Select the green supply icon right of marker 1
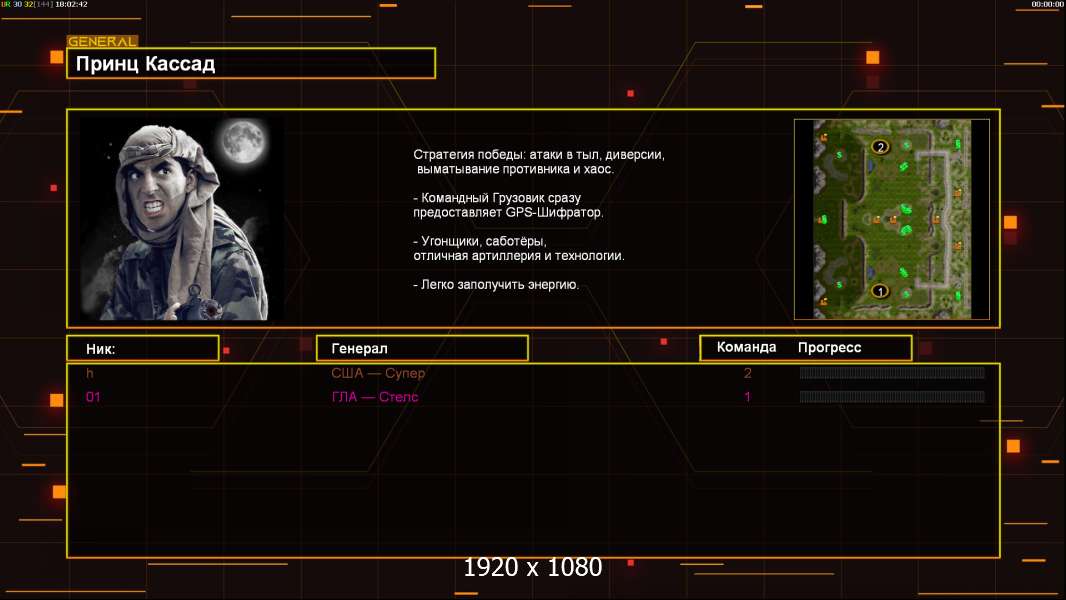Screen dimensions: 1066x600 pyautogui.click(x=906, y=294)
